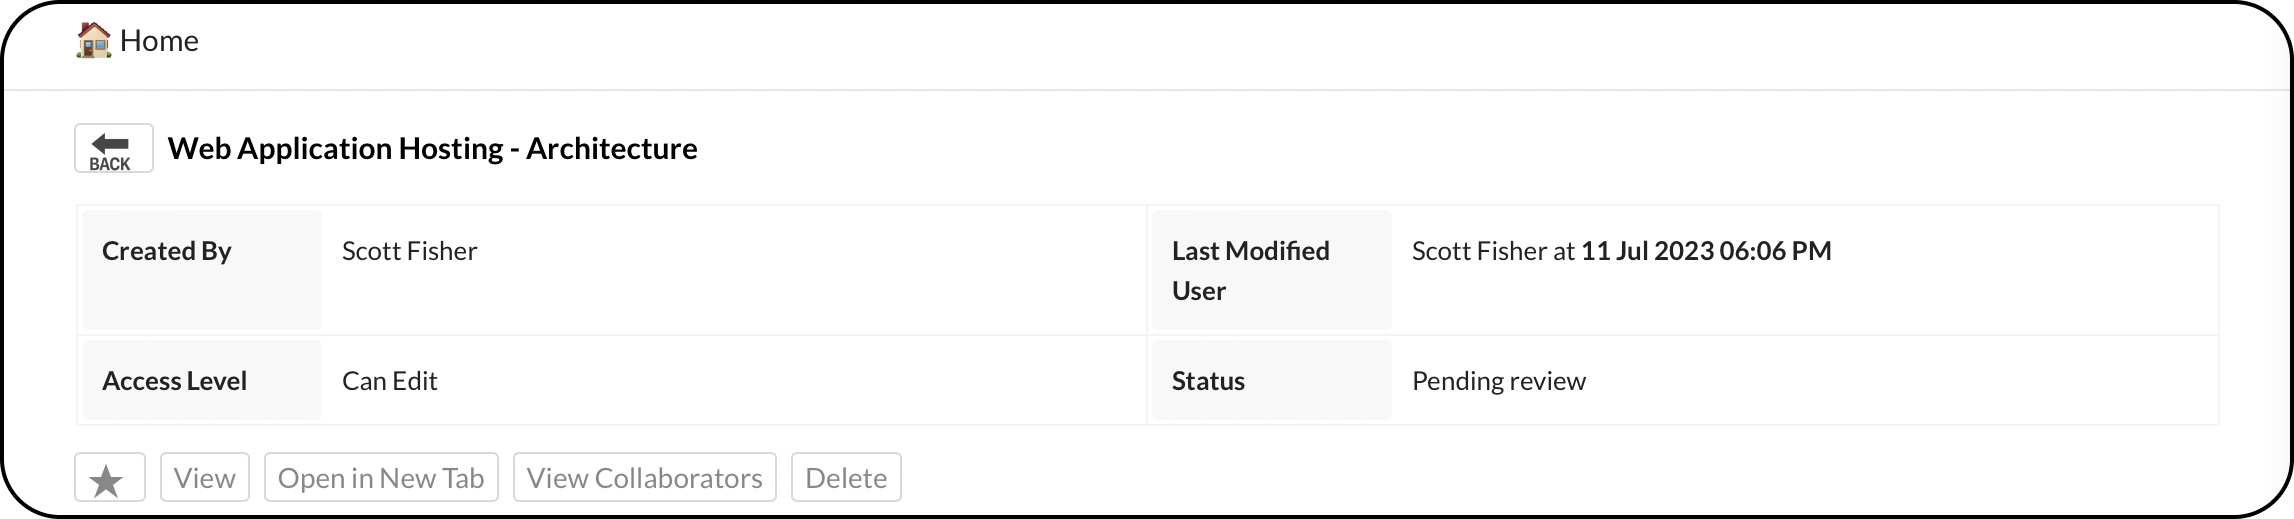The height and width of the screenshot is (519, 2294).
Task: Click Open in New Tab
Action: pos(381,477)
